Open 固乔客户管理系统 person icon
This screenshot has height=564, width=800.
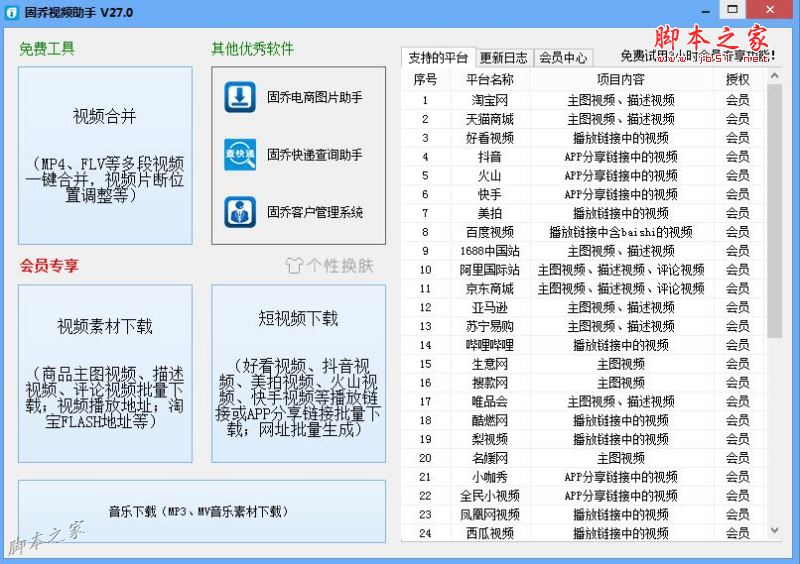240,212
